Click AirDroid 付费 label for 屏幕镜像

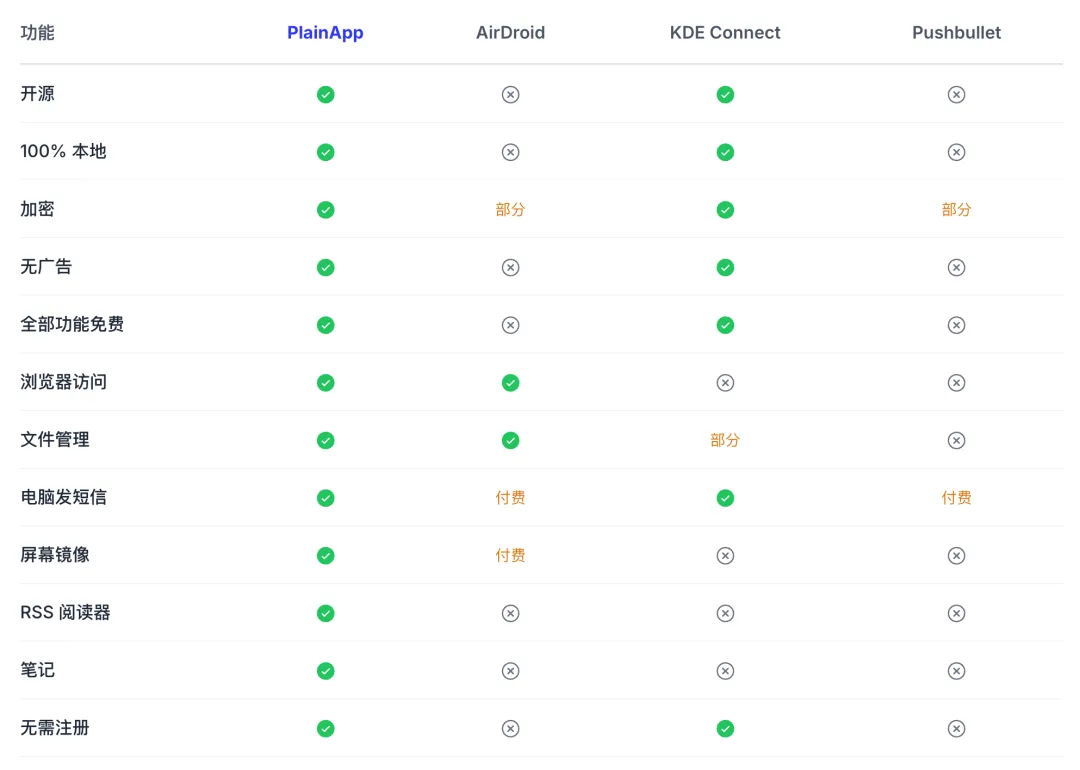tap(510, 555)
